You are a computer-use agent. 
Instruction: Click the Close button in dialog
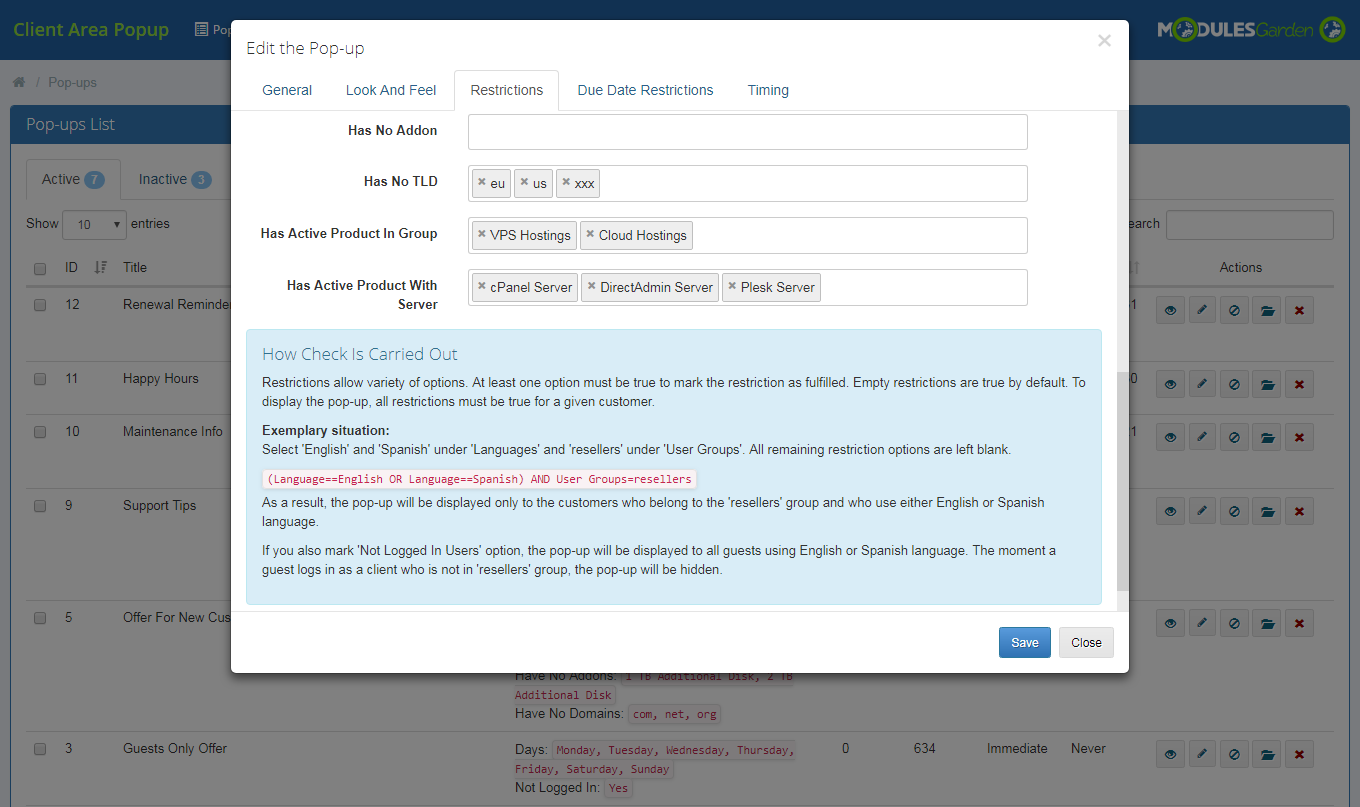coord(1086,643)
